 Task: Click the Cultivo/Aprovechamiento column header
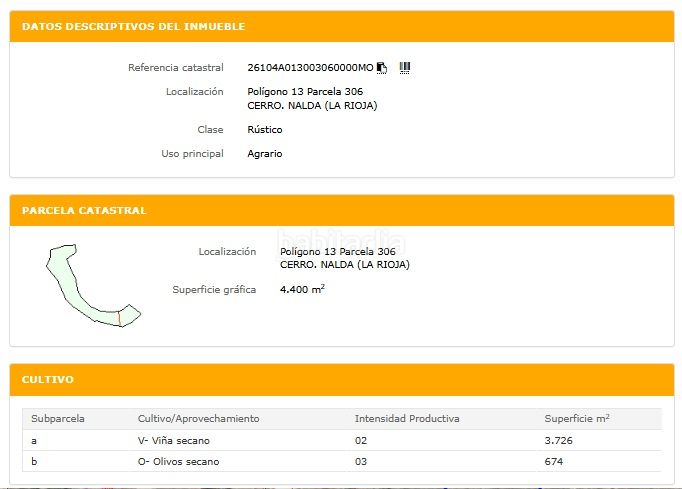pyautogui.click(x=198, y=418)
